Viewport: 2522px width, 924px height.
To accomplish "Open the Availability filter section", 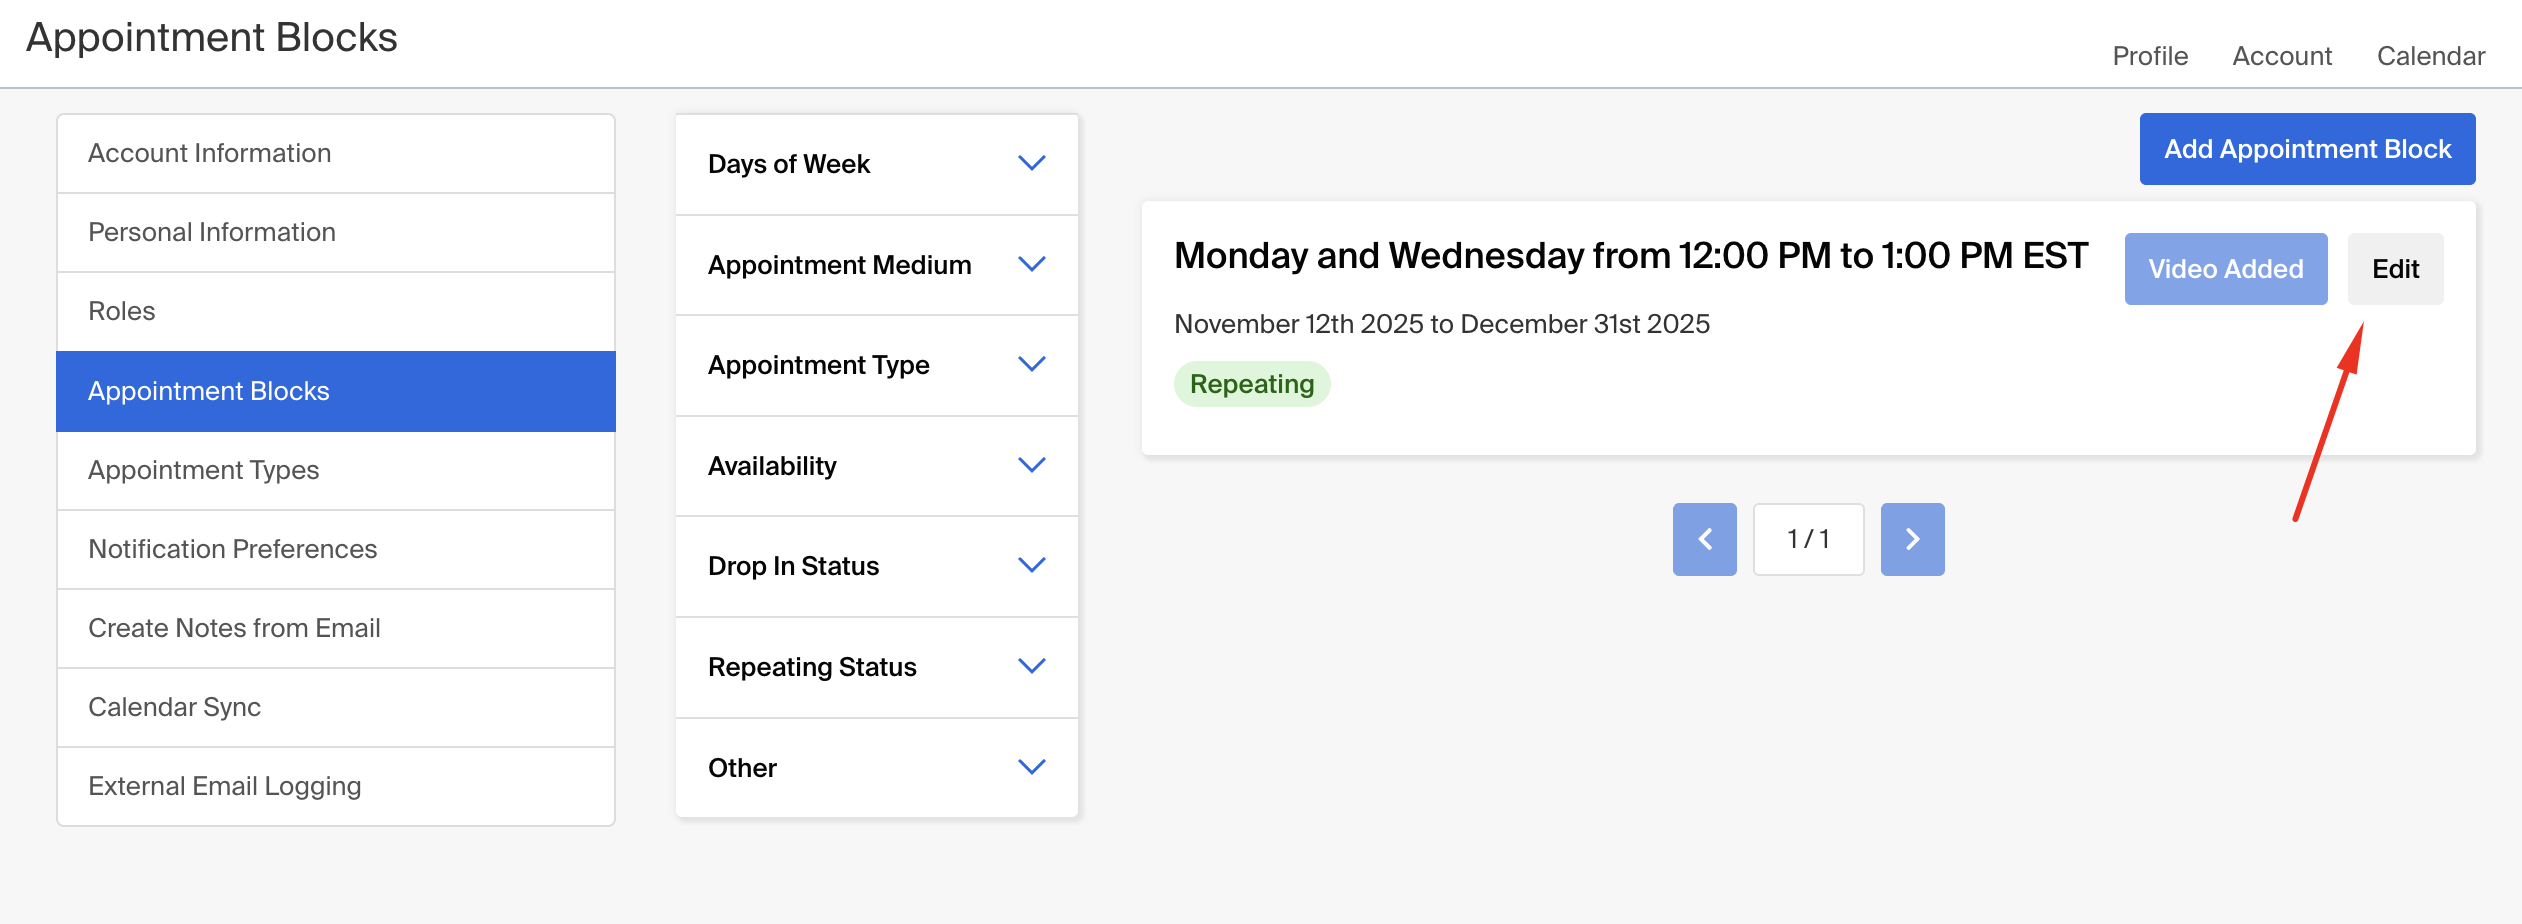I will (877, 466).
